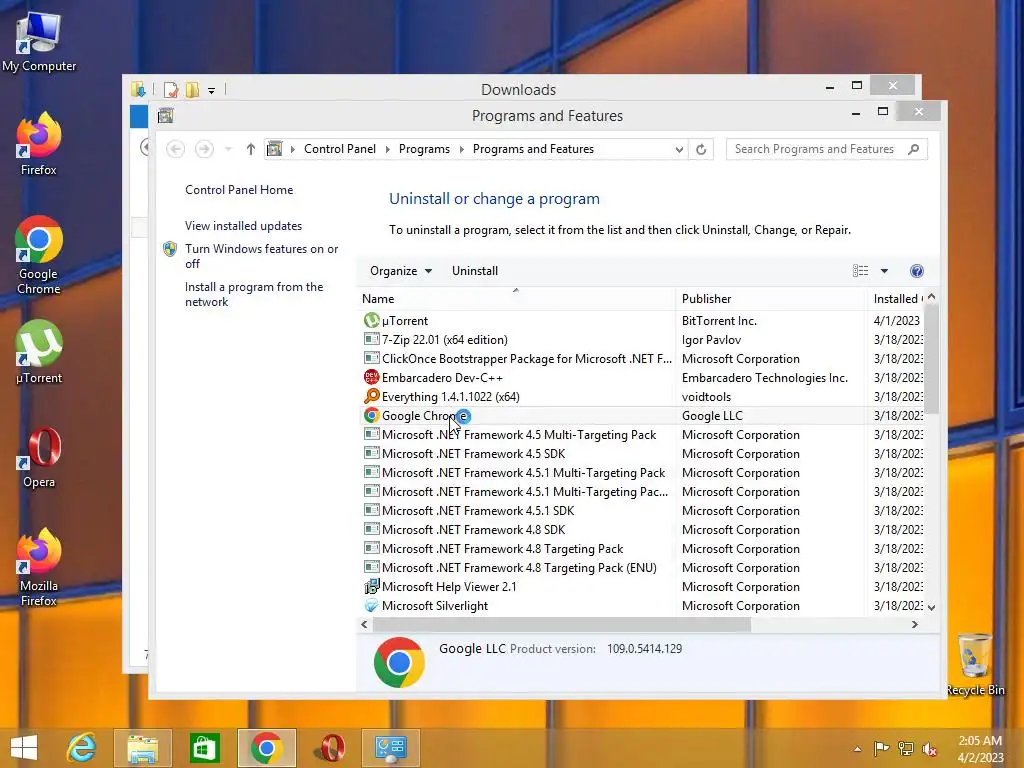This screenshot has height=768, width=1024.
Task: Open My Computer desktop icon
Action: pos(39,42)
